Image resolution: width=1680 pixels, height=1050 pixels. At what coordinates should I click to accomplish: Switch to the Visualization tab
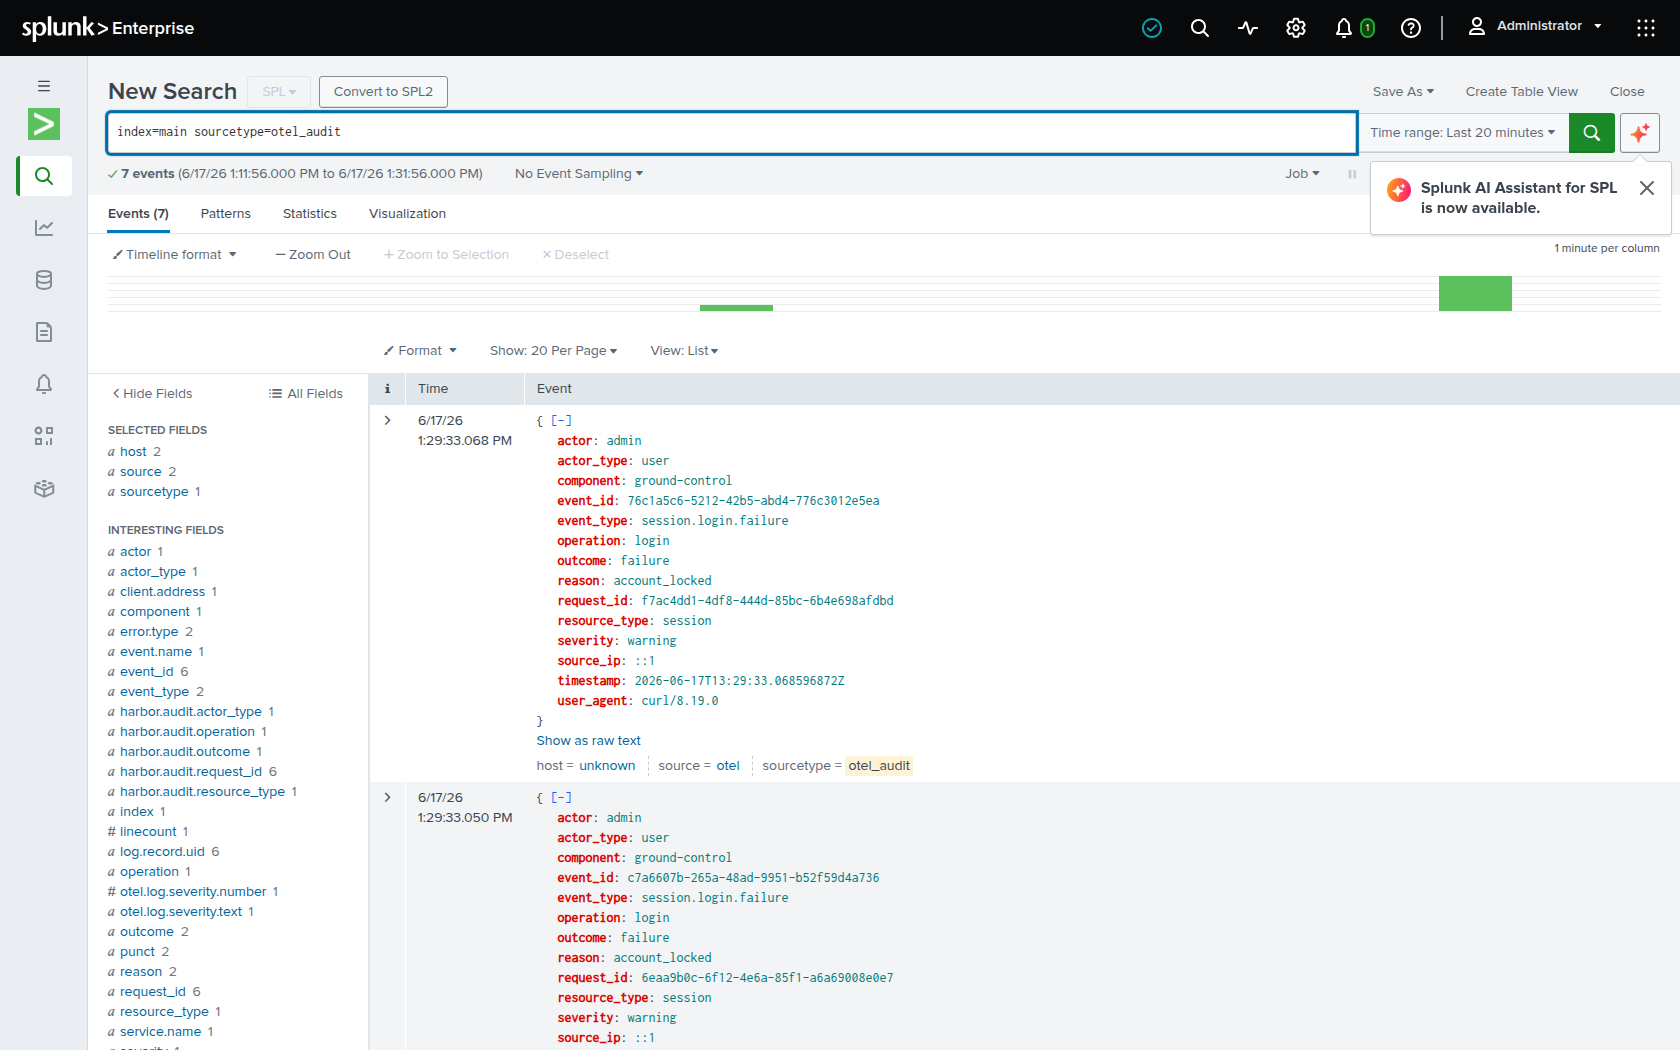coord(407,214)
